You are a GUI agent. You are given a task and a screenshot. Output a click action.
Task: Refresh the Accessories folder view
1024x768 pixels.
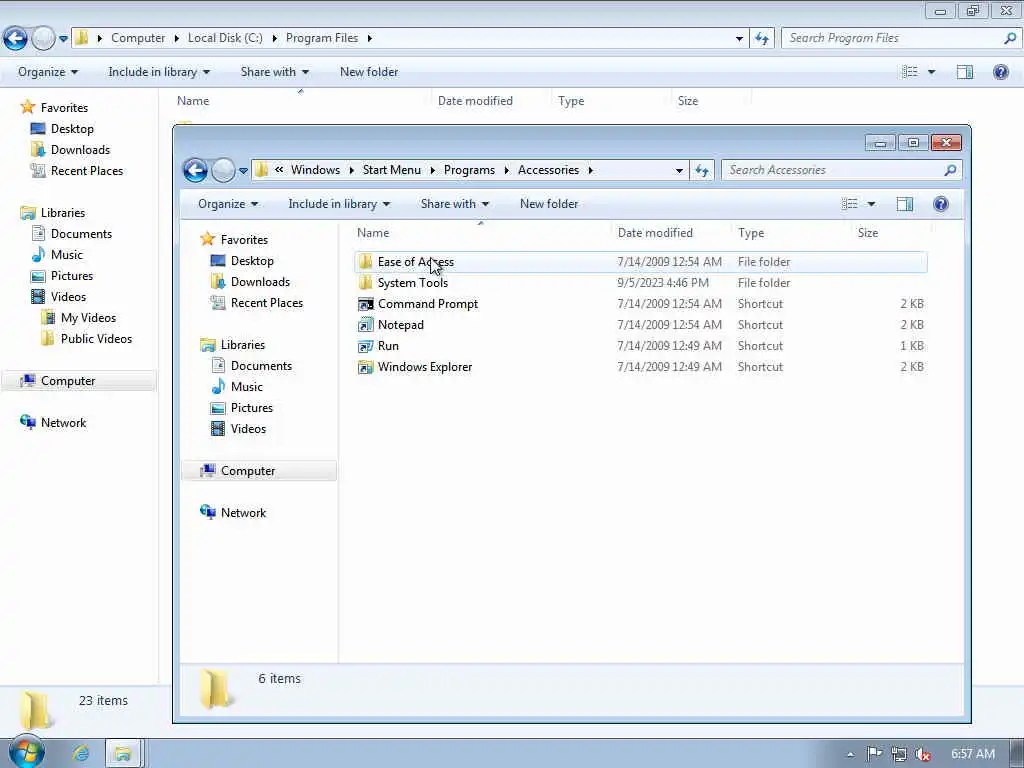[x=702, y=170]
